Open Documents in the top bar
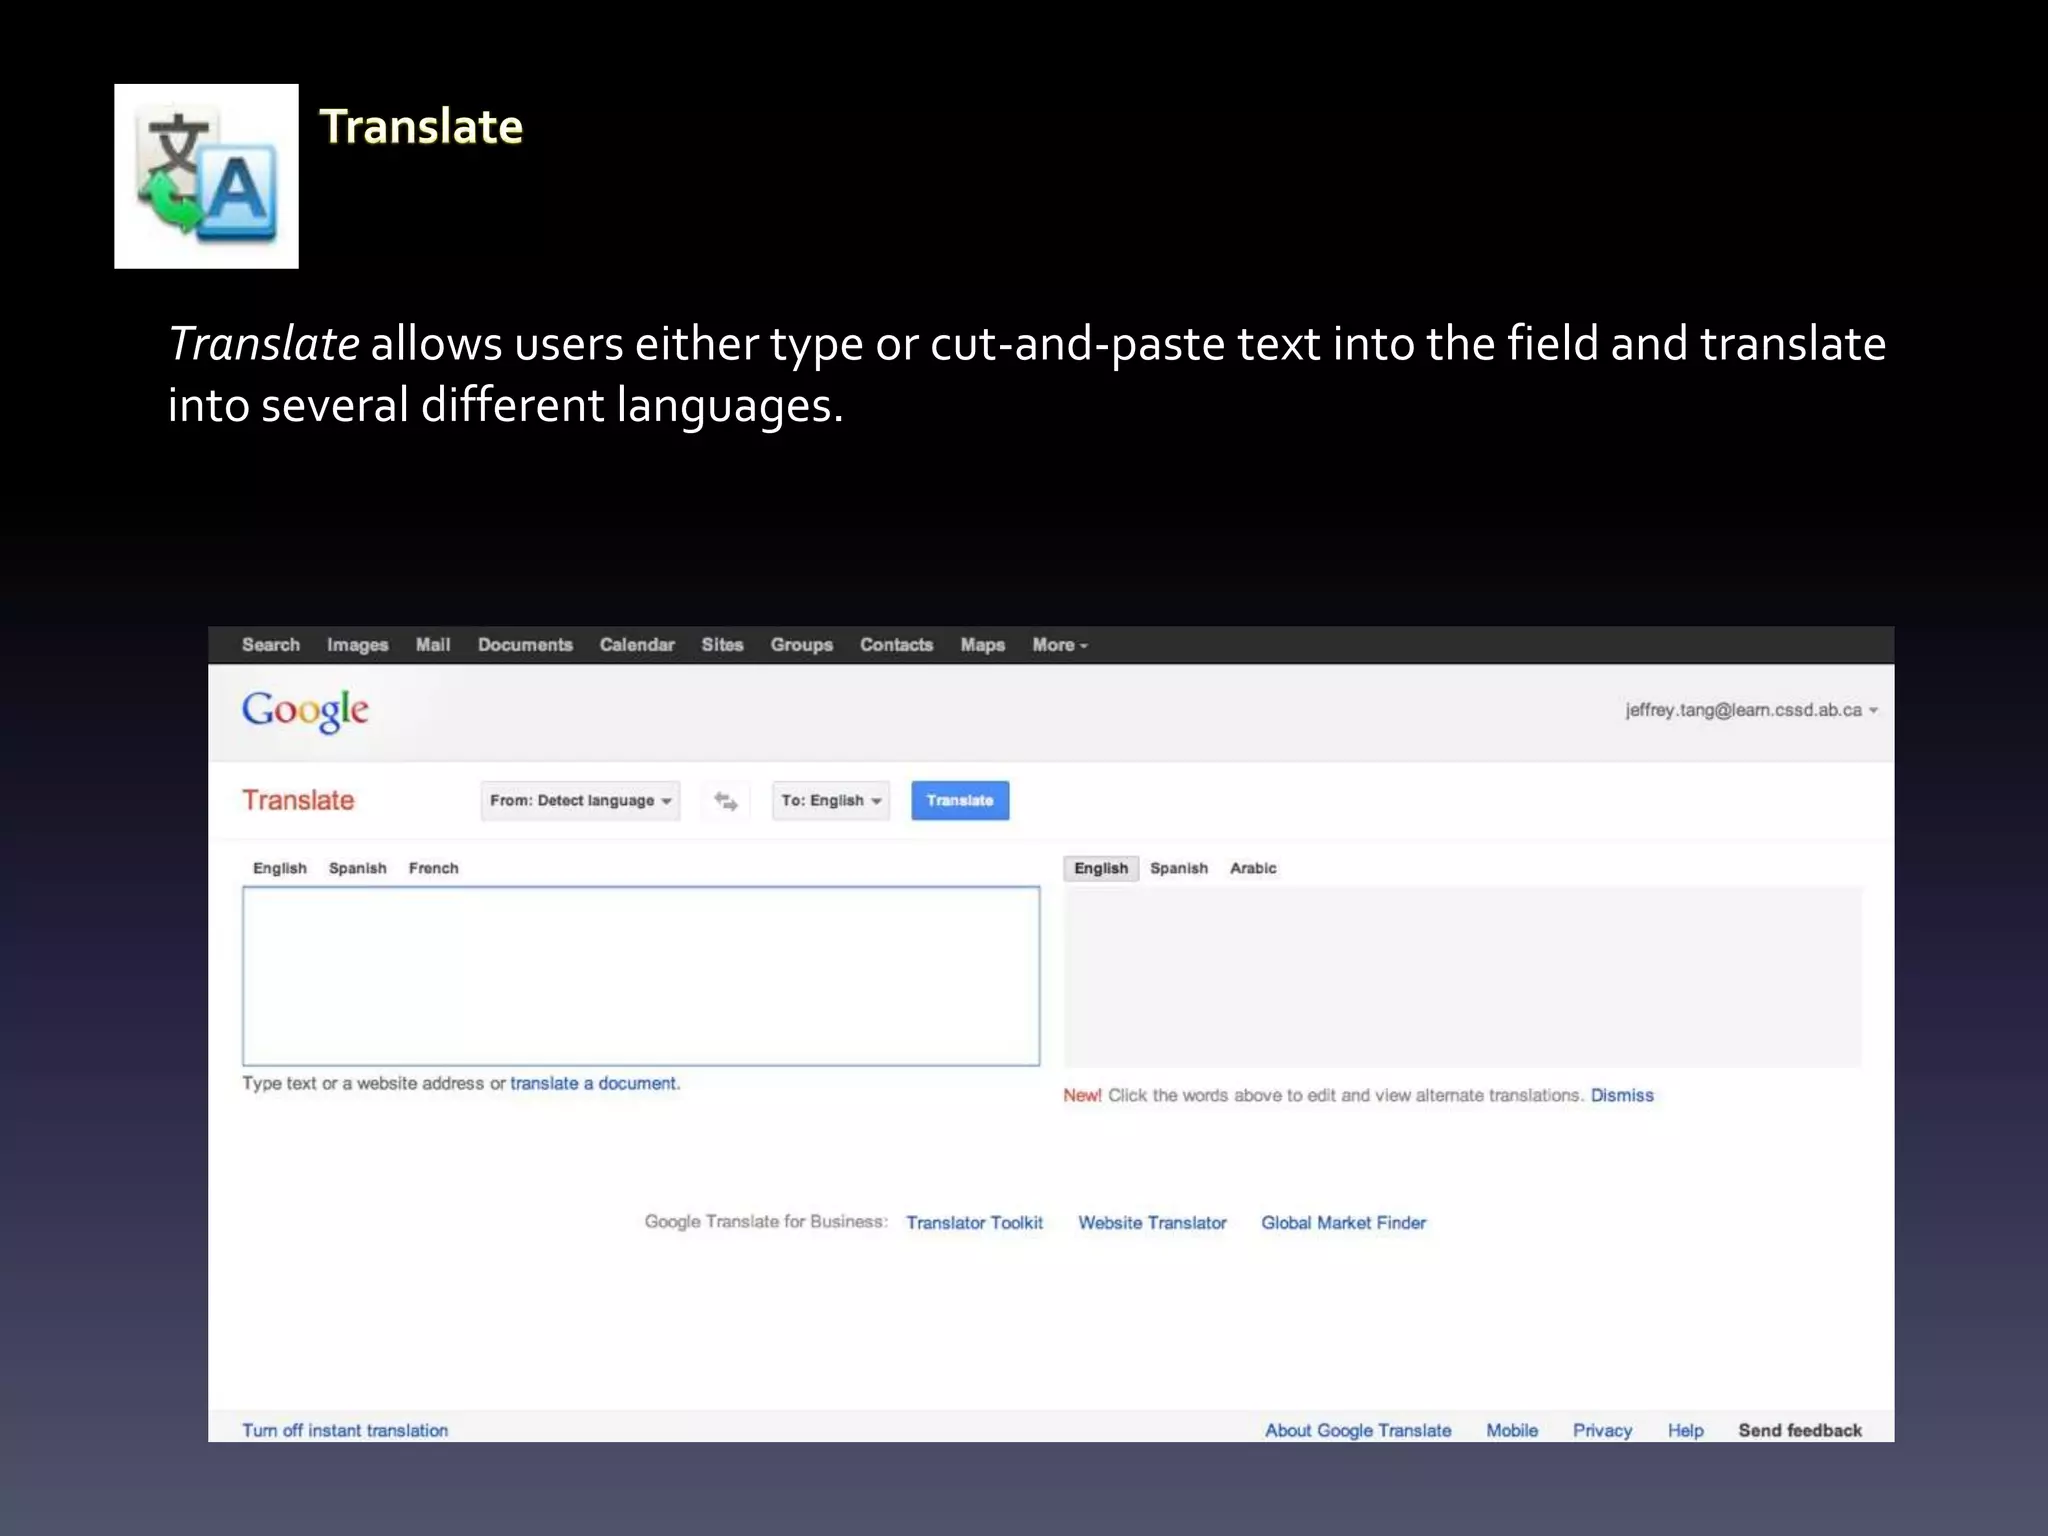 (x=525, y=645)
